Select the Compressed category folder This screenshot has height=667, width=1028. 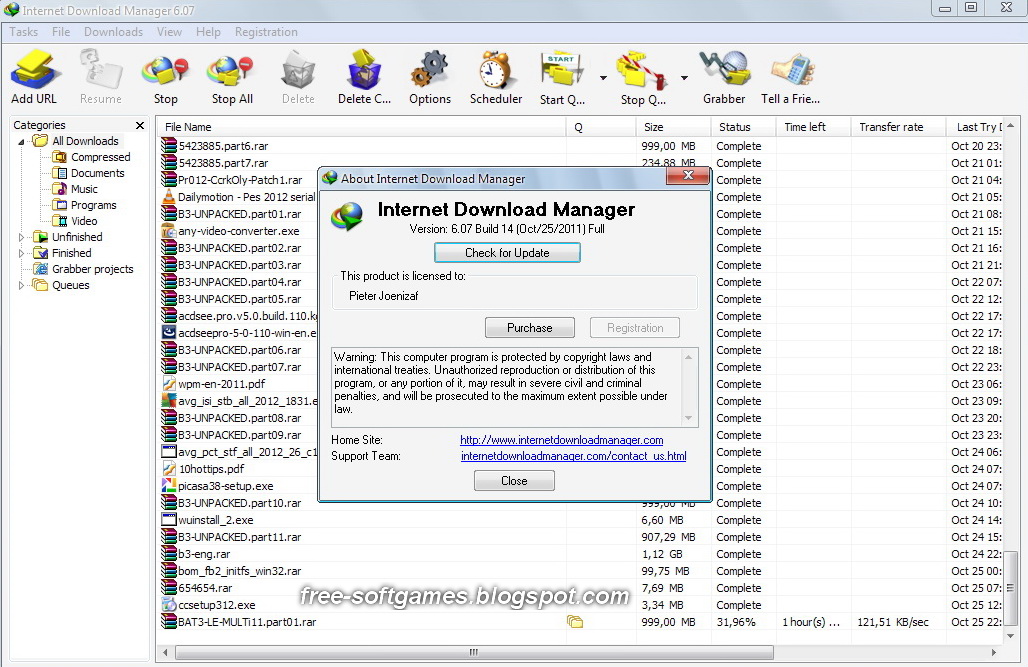click(x=91, y=157)
